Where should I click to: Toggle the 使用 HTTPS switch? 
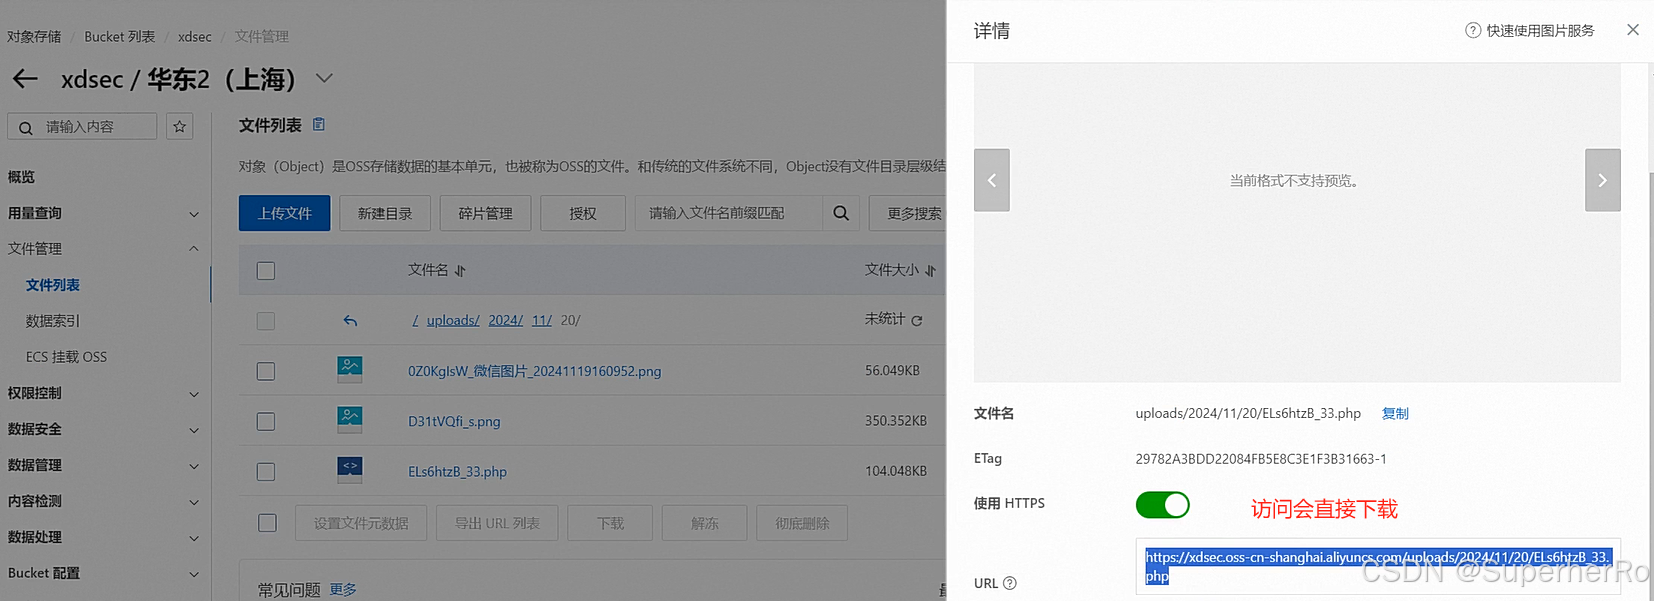(1162, 505)
